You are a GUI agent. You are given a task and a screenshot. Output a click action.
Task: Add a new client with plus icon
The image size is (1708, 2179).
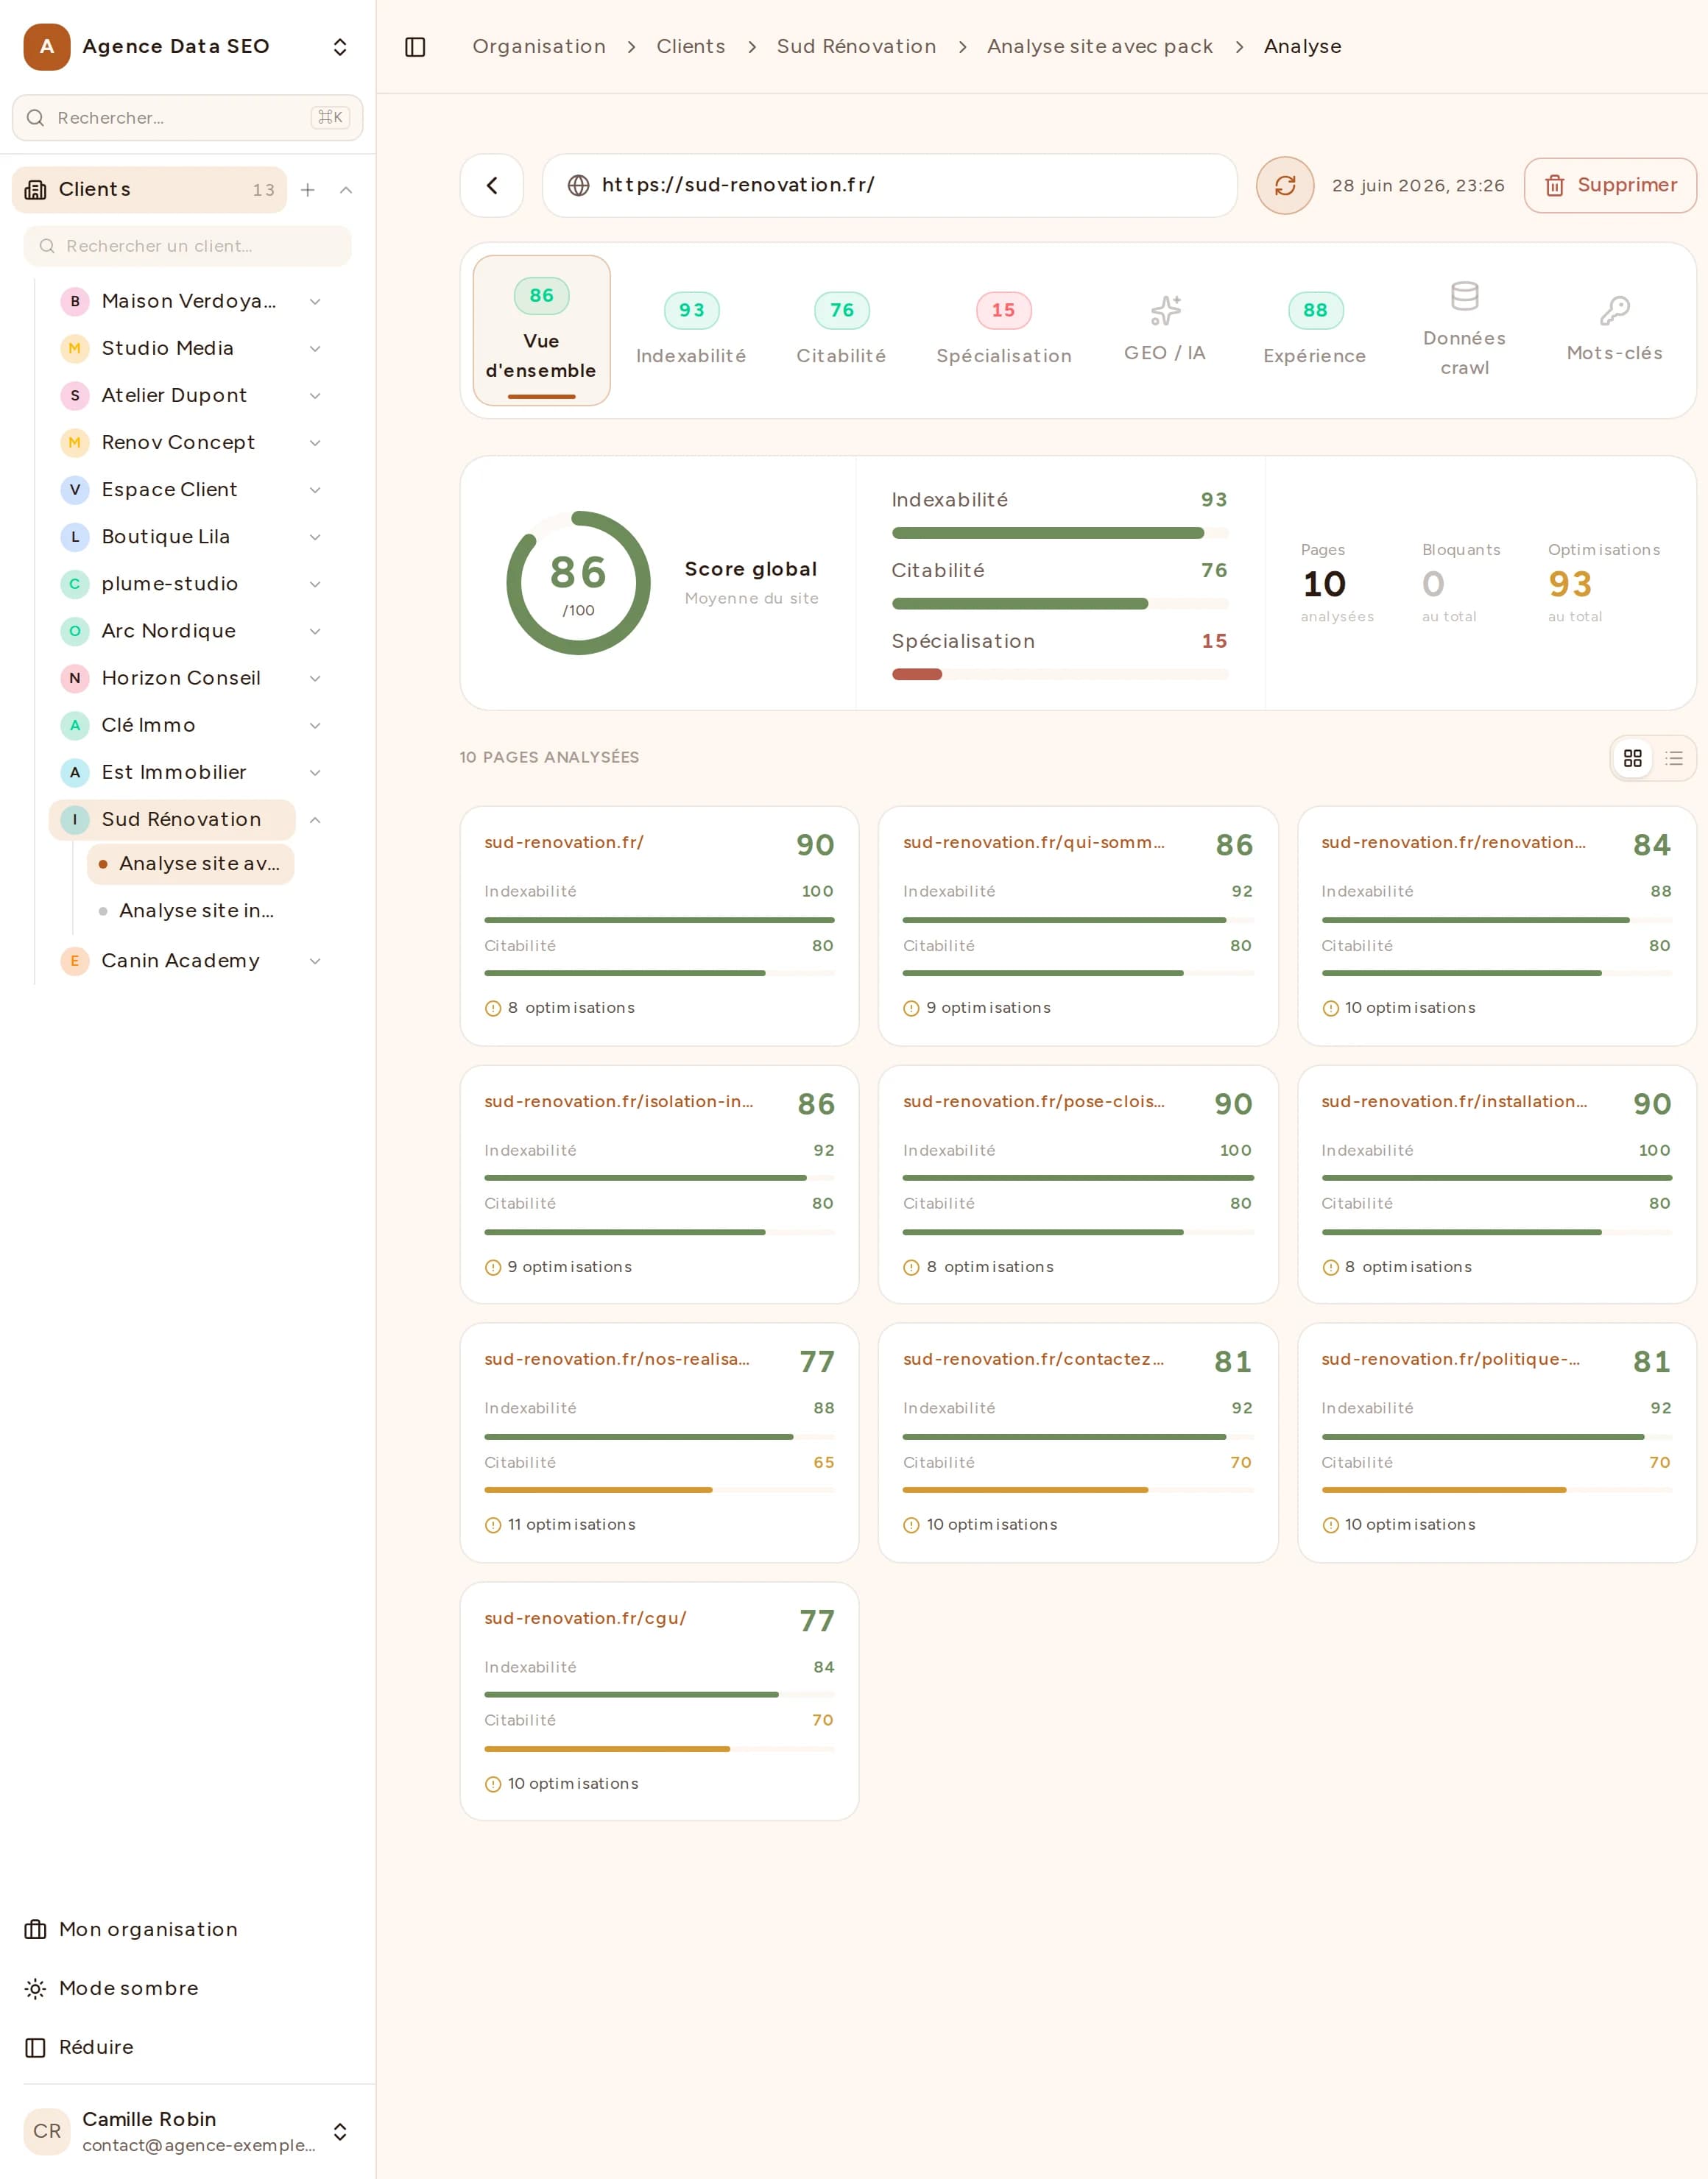pyautogui.click(x=308, y=190)
